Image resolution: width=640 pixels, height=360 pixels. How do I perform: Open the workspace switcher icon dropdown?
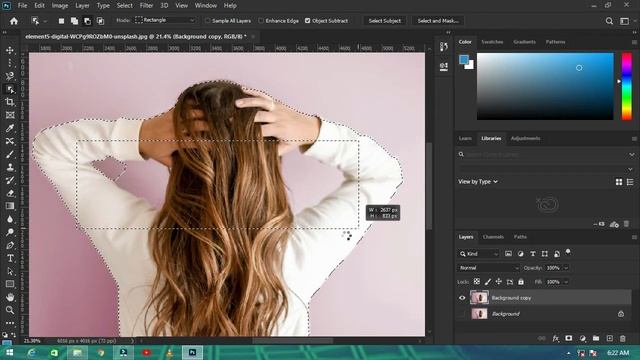point(624,21)
